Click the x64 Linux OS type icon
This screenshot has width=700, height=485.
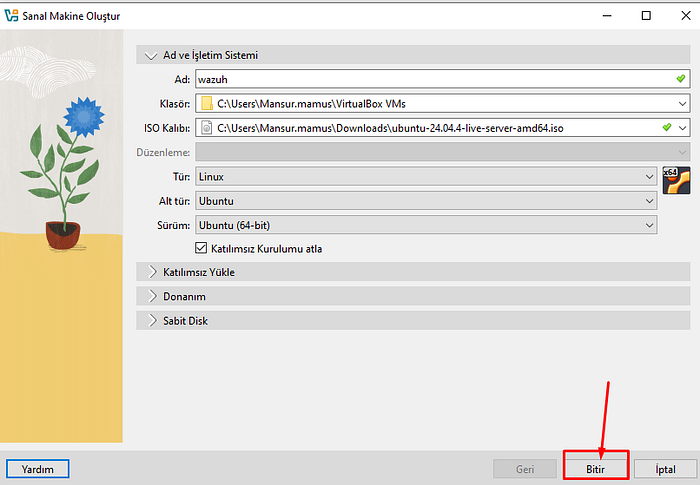676,180
